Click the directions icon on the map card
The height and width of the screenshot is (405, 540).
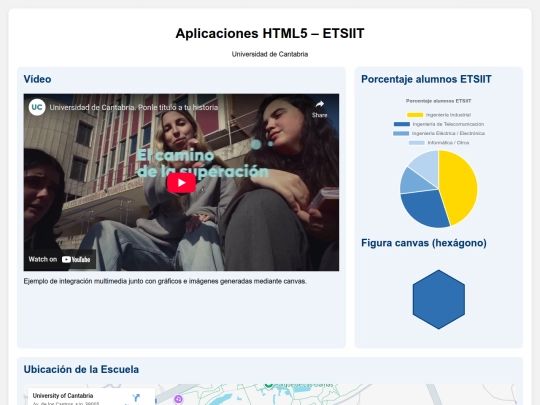click(x=136, y=398)
